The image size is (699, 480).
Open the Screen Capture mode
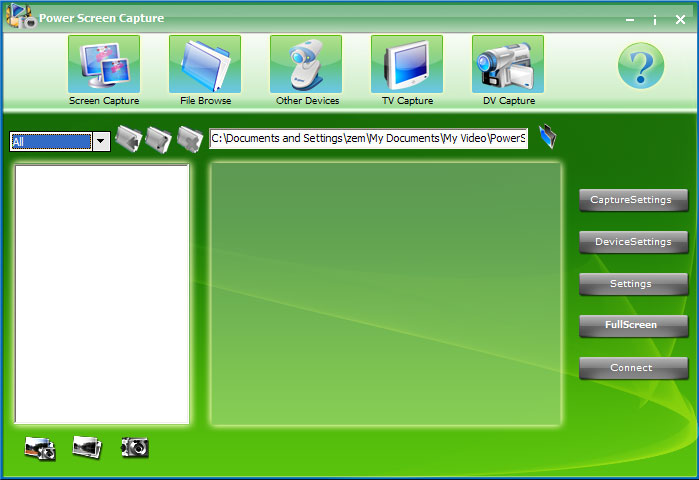coord(104,65)
